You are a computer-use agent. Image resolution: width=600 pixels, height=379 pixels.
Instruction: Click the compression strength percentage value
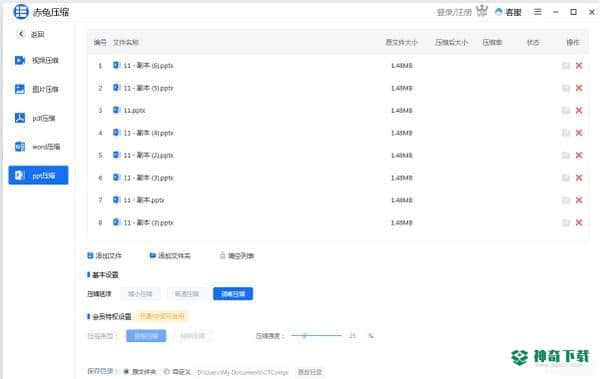tap(352, 336)
